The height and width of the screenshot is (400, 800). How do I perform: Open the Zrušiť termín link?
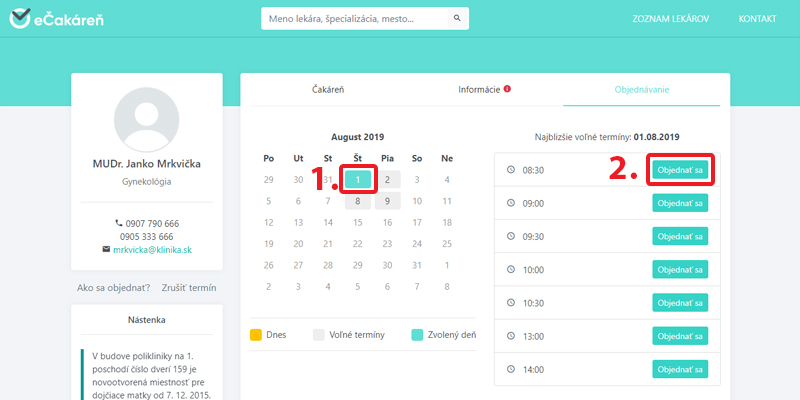(x=188, y=287)
